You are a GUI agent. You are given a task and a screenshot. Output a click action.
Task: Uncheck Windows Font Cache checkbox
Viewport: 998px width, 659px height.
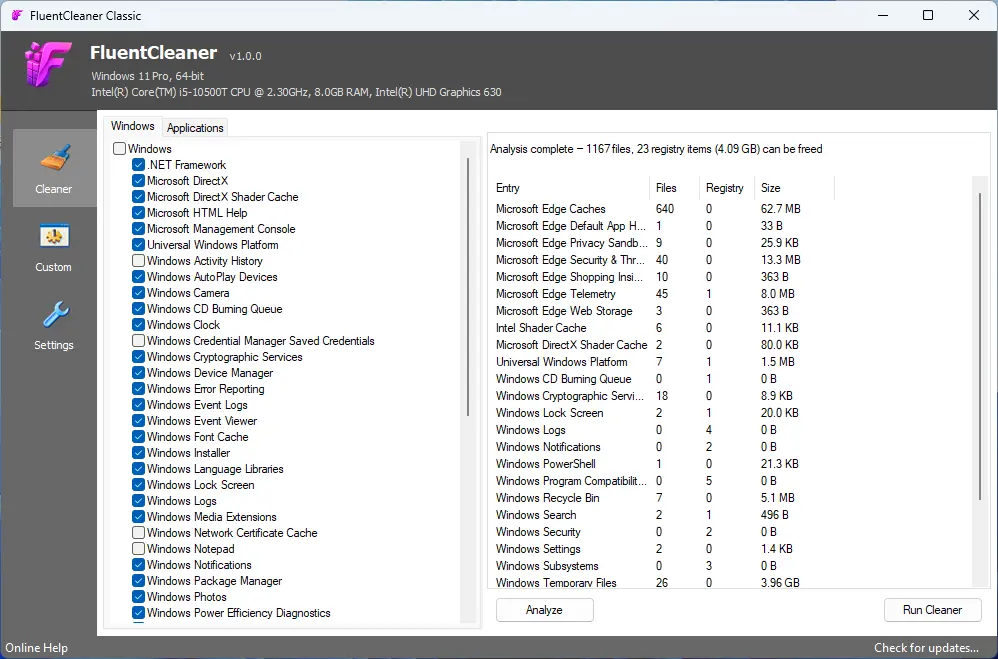[x=138, y=436]
